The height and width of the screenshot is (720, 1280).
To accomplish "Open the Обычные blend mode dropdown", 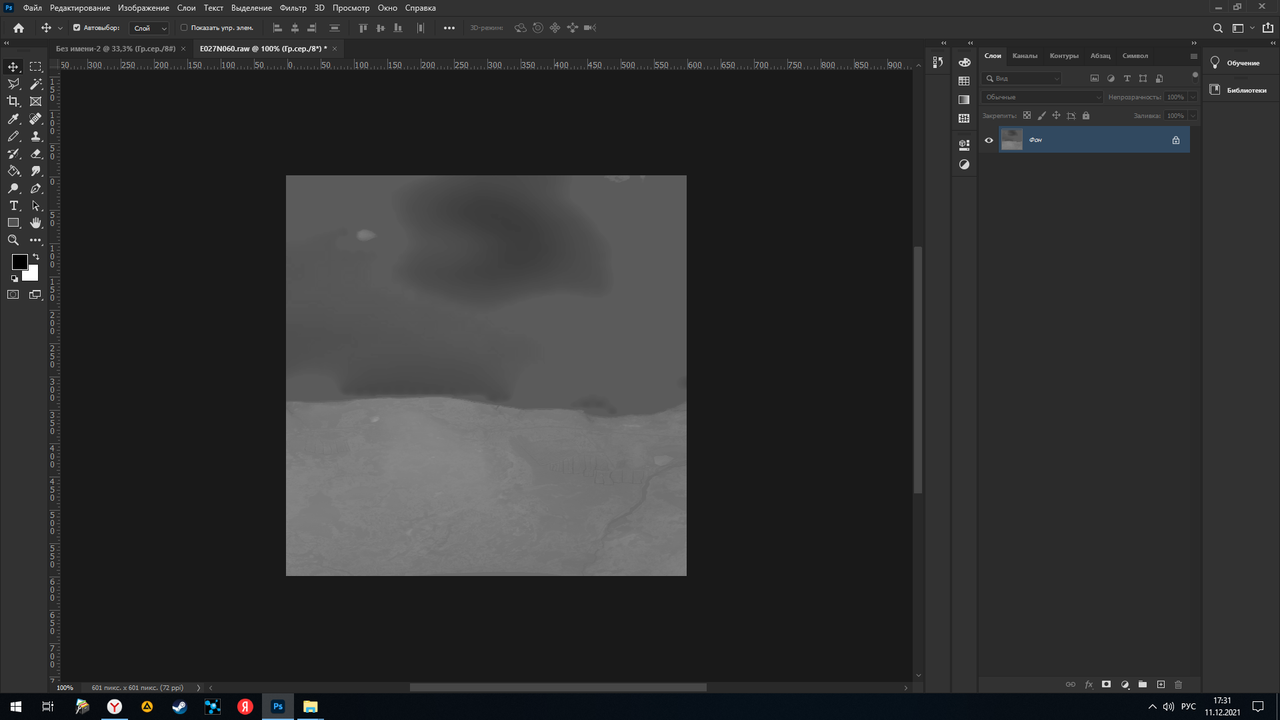I will [1043, 97].
